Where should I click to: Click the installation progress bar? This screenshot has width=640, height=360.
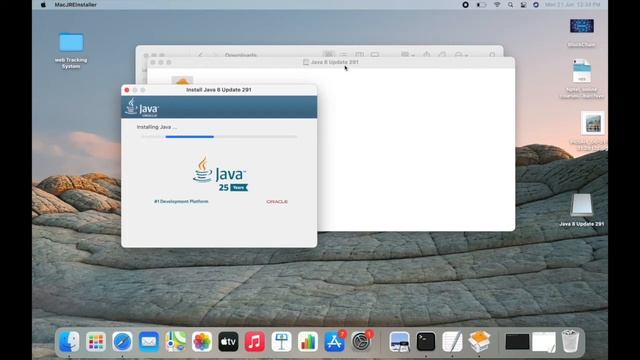pyautogui.click(x=219, y=137)
